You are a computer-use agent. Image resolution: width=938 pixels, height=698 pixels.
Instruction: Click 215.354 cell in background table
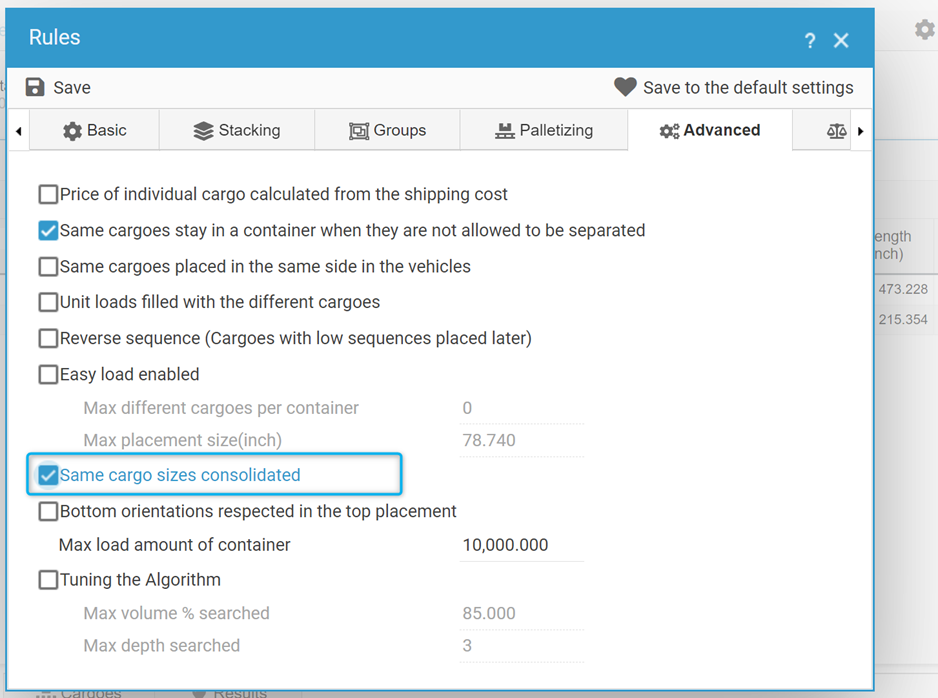click(903, 319)
